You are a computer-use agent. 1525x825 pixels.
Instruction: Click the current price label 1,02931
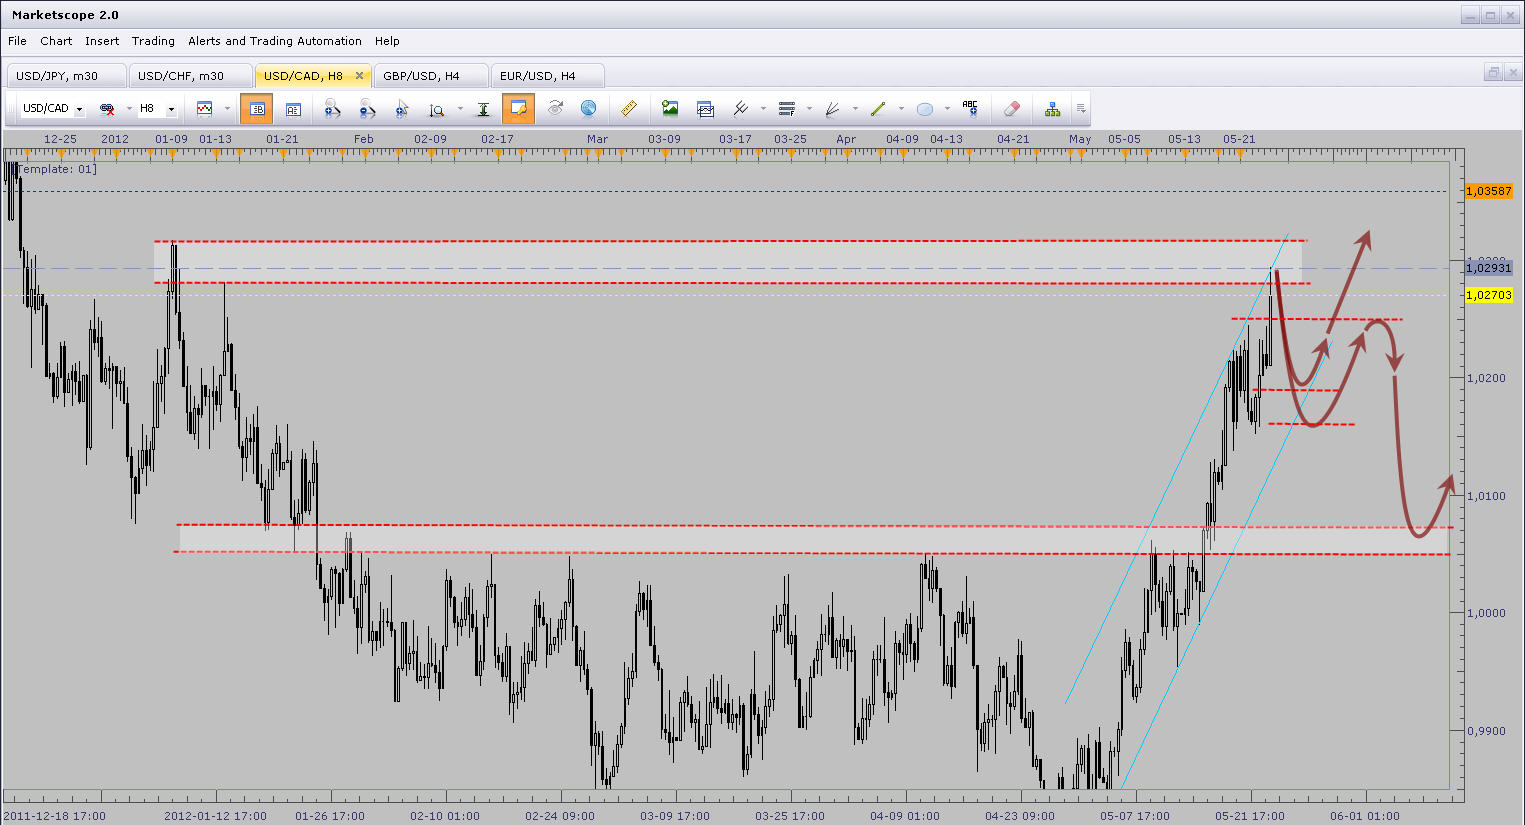pos(1489,268)
